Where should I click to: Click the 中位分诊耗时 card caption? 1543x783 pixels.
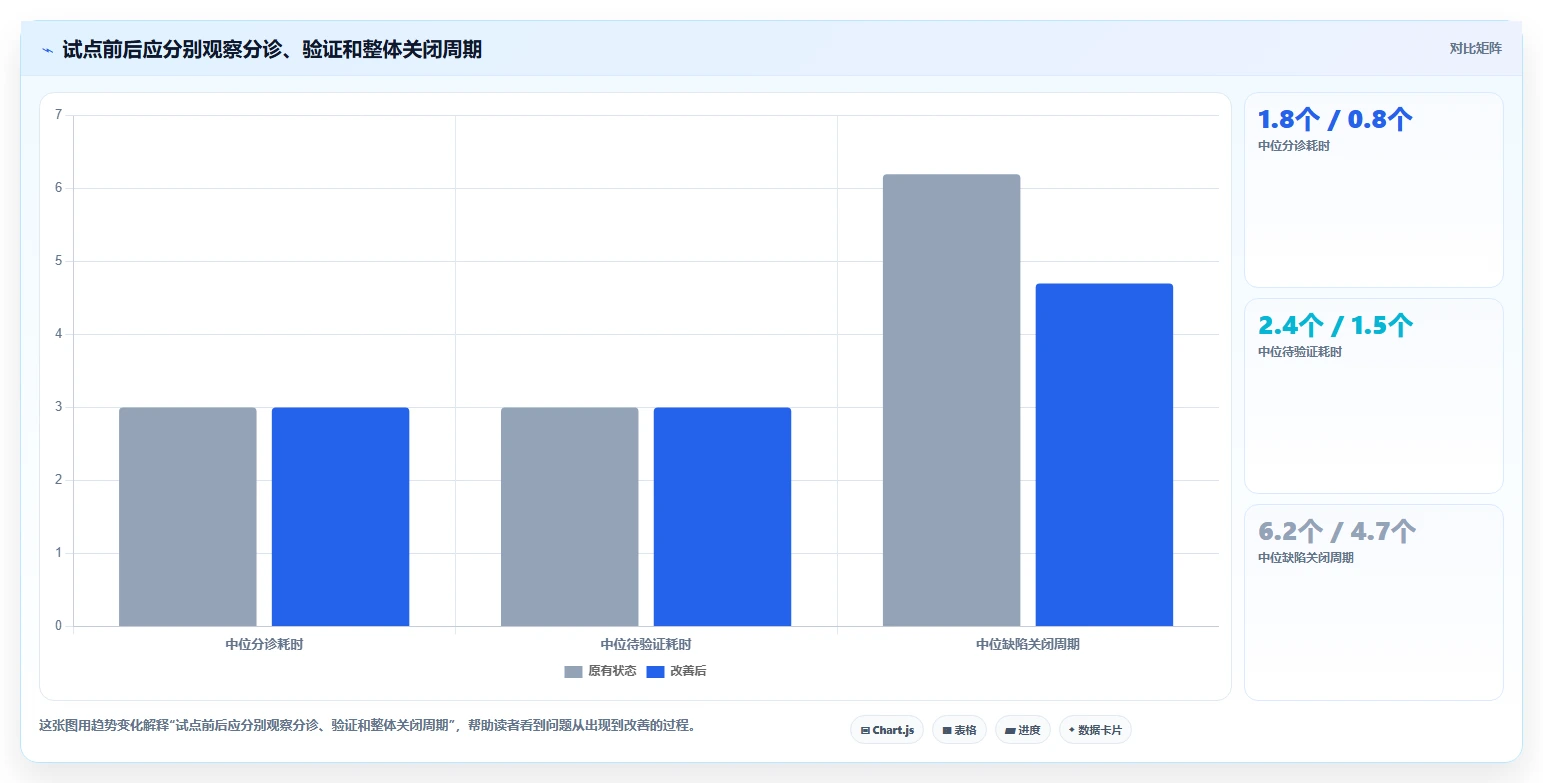[x=1294, y=146]
